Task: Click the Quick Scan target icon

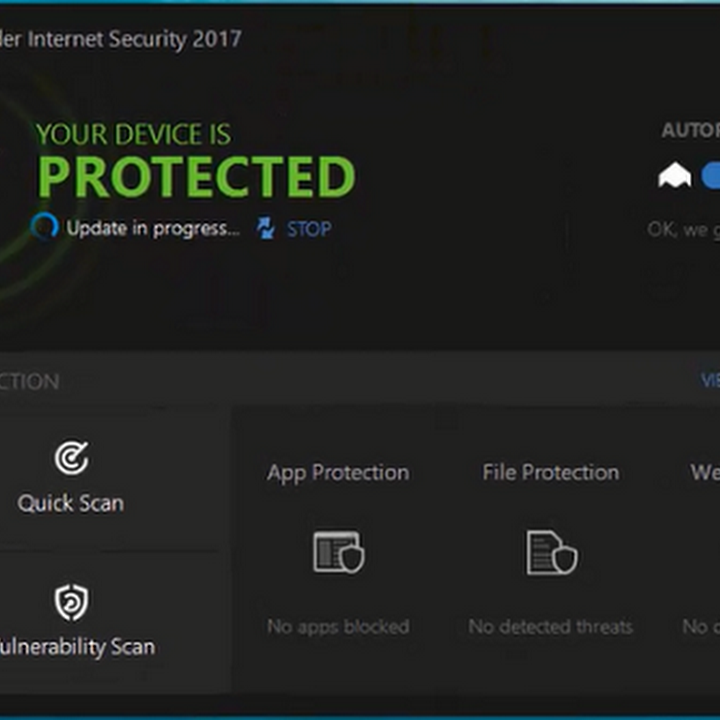Action: coord(71,458)
